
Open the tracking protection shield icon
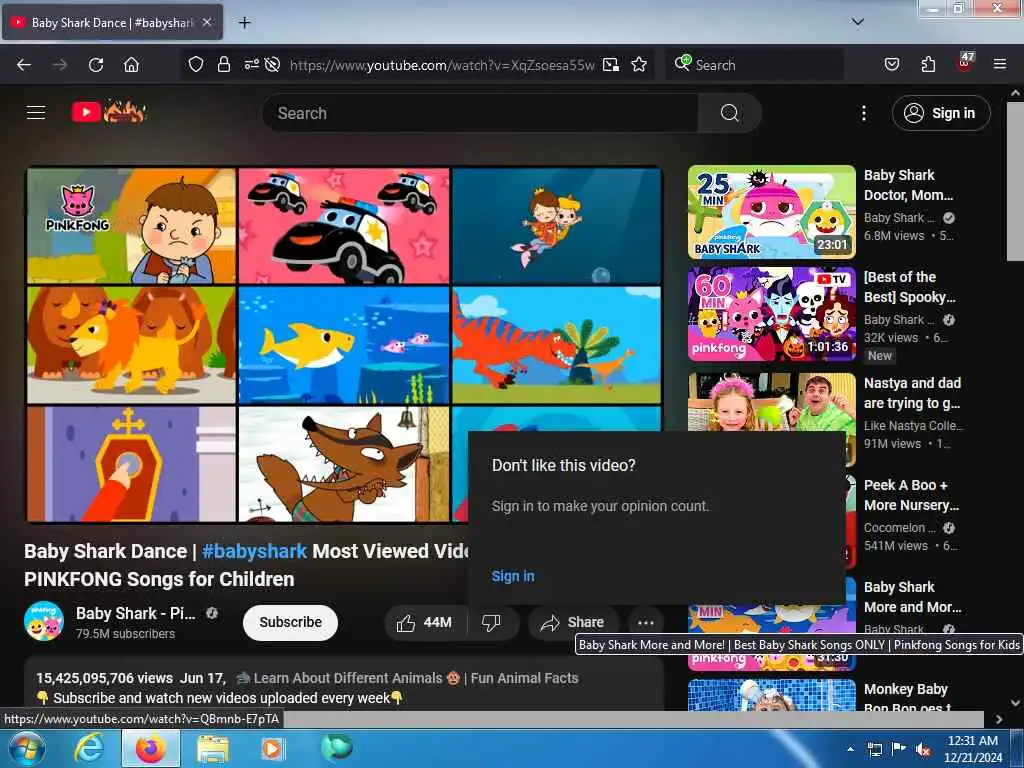196,64
